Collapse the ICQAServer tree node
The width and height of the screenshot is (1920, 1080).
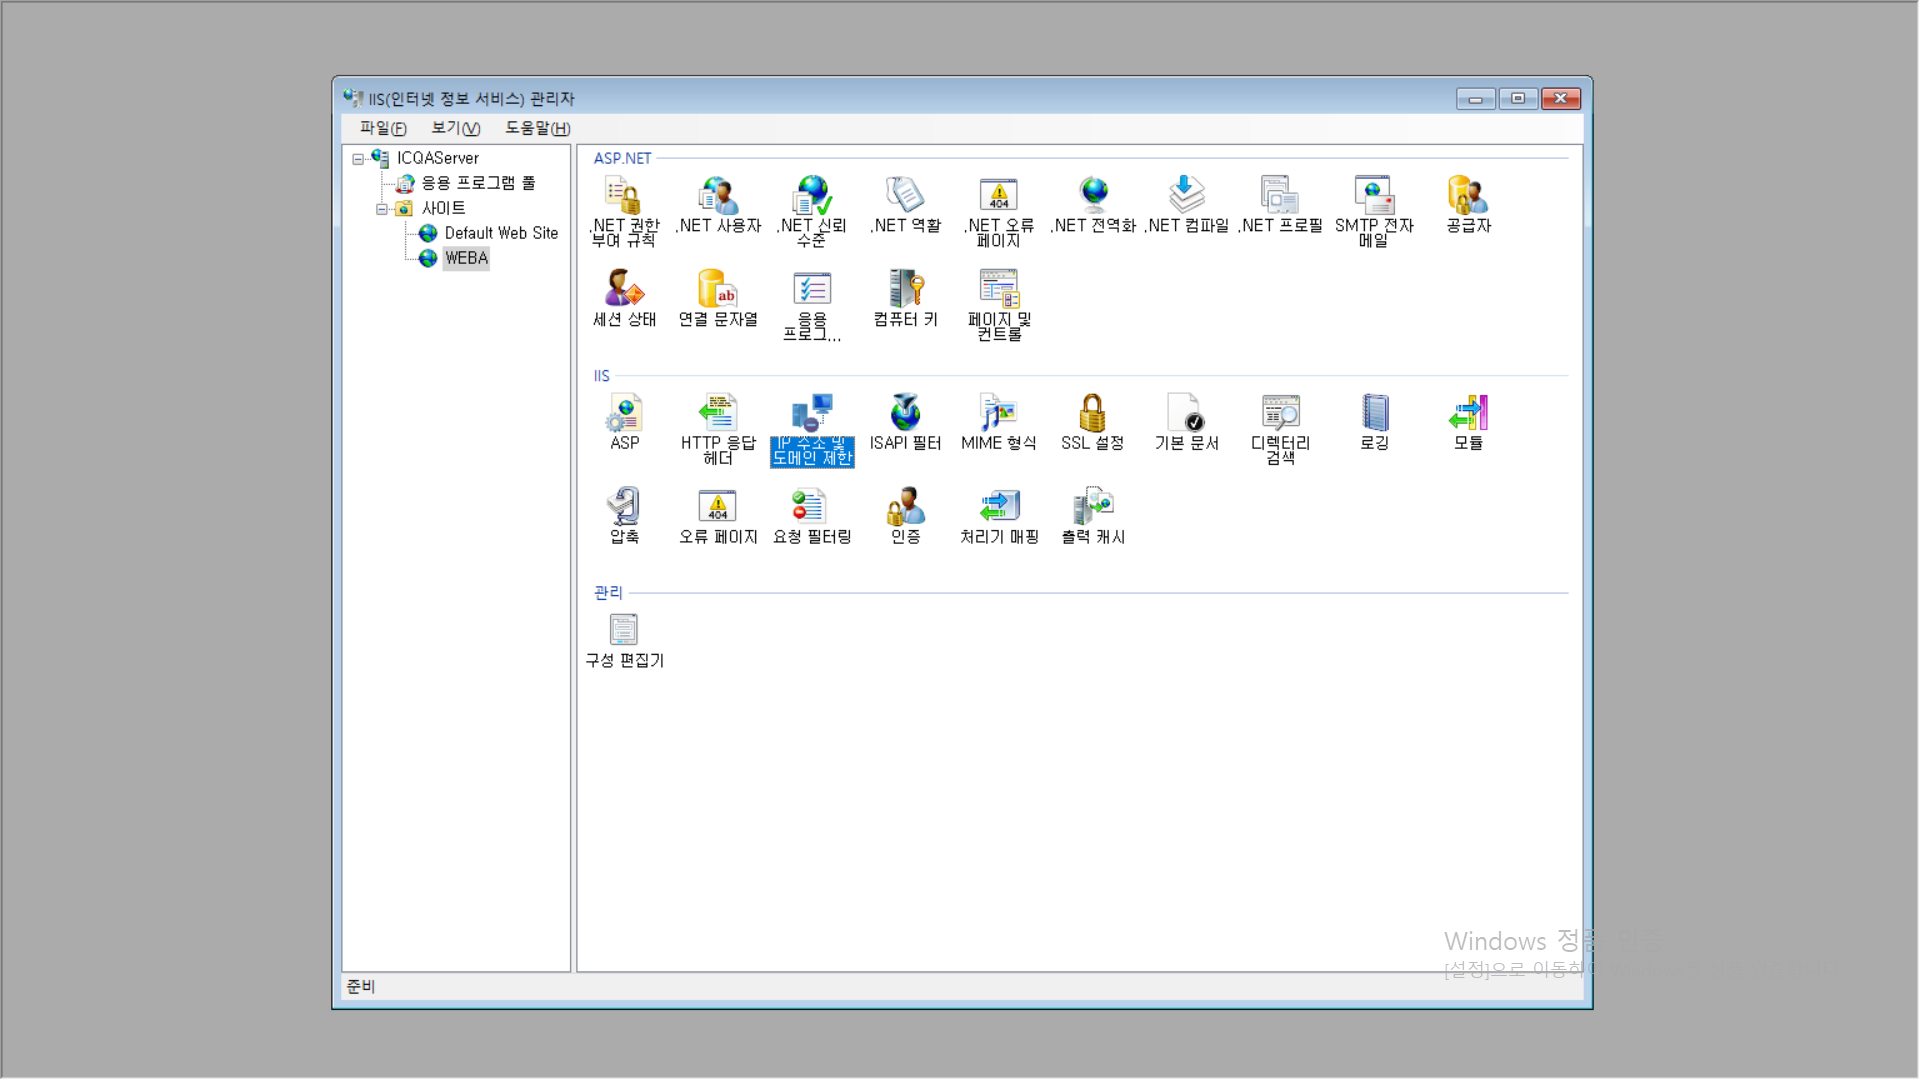357,159
